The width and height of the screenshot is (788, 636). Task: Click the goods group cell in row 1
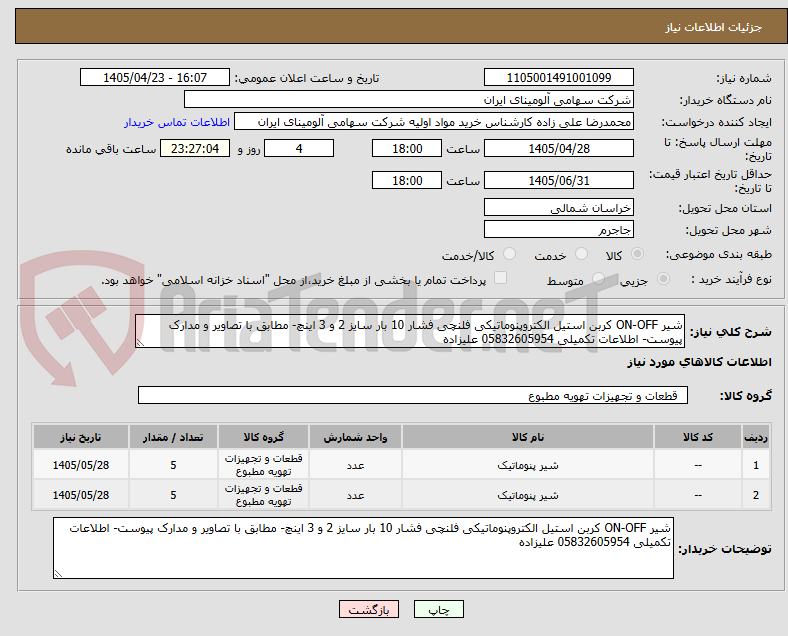pyautogui.click(x=263, y=465)
